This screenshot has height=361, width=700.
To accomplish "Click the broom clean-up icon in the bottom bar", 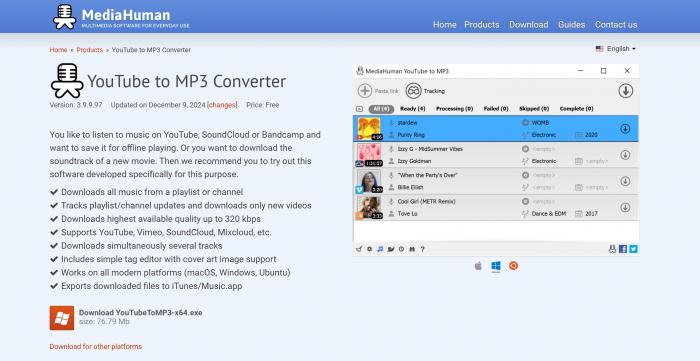I will tap(358, 249).
